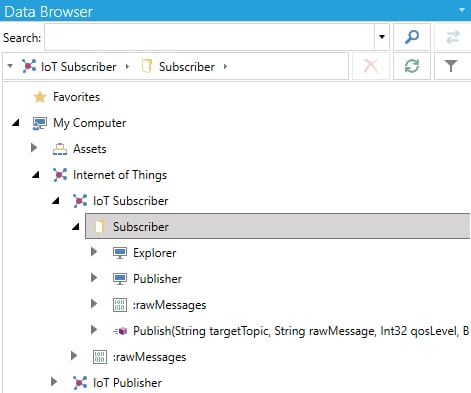Click the Subscriber folder icon in tree
Screen dimensions: 471x393
(100, 227)
